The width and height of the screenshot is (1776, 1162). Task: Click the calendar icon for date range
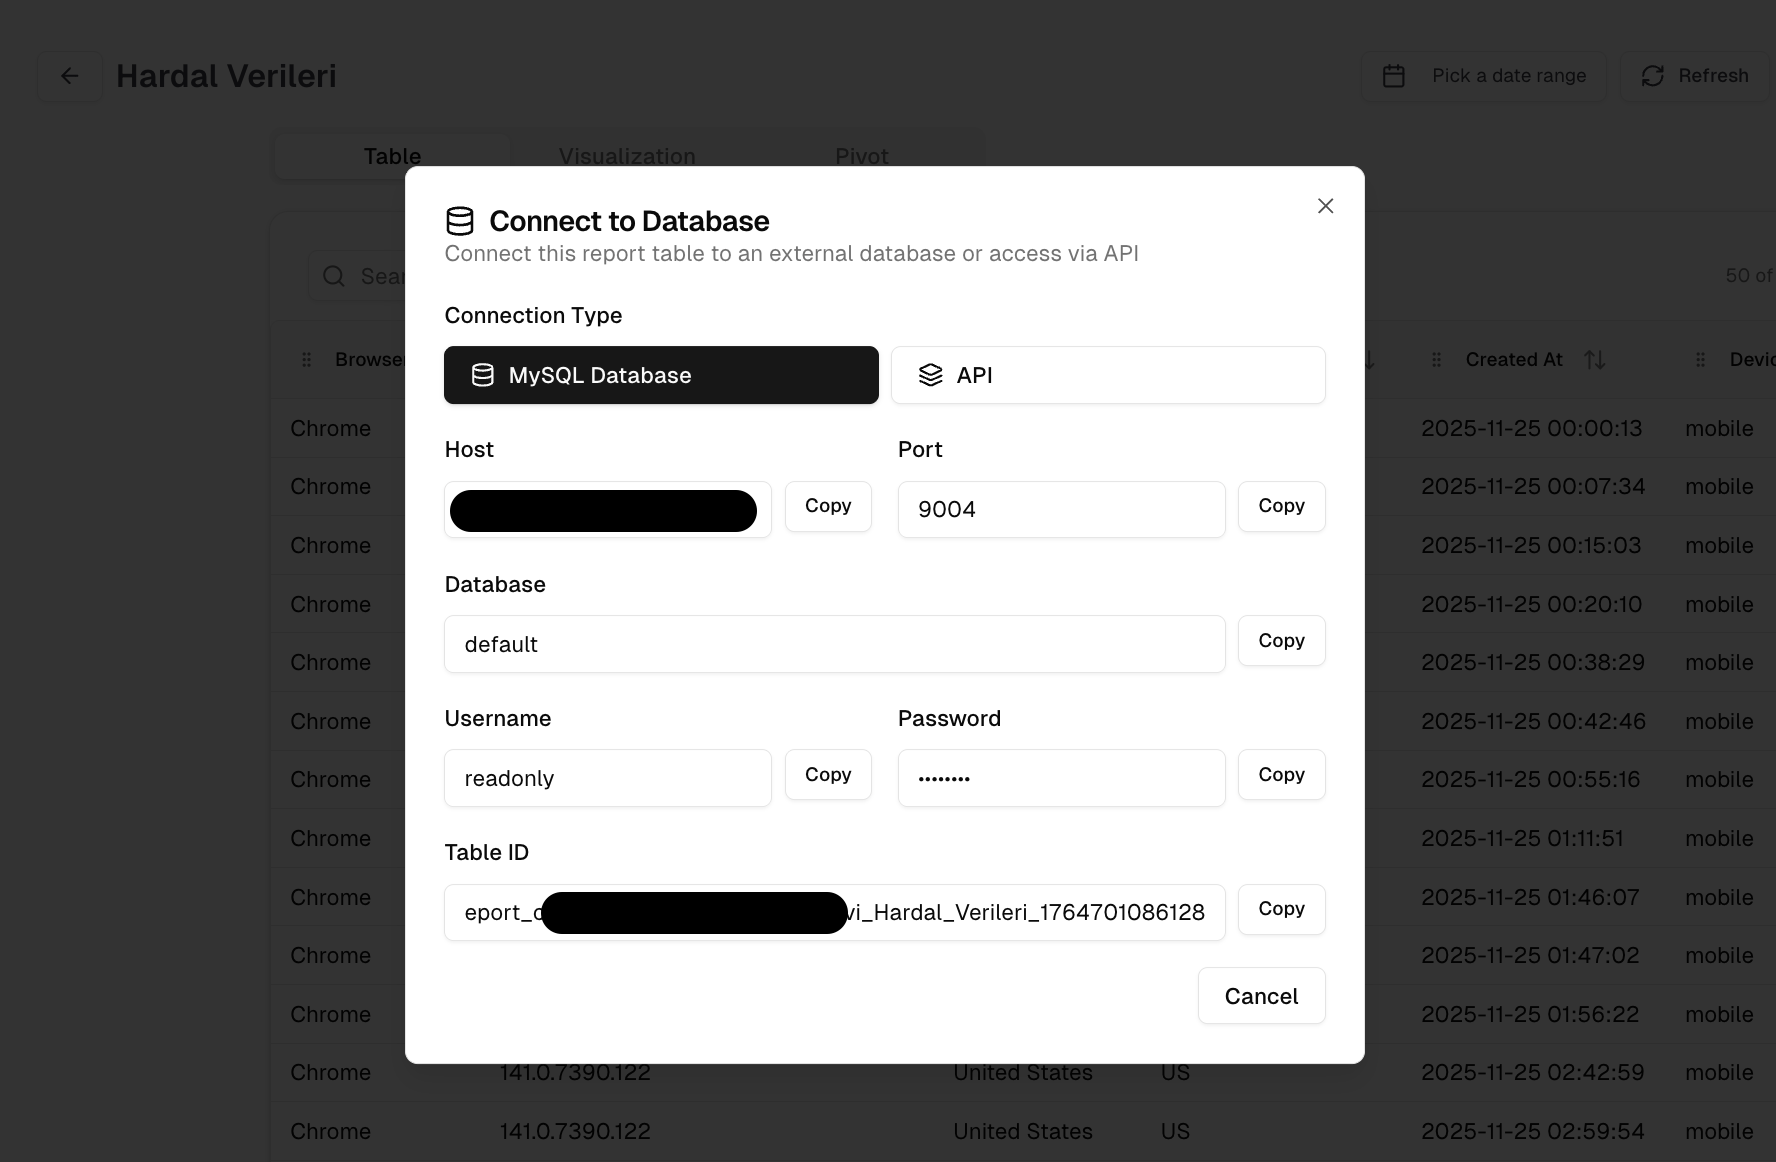[x=1394, y=75]
